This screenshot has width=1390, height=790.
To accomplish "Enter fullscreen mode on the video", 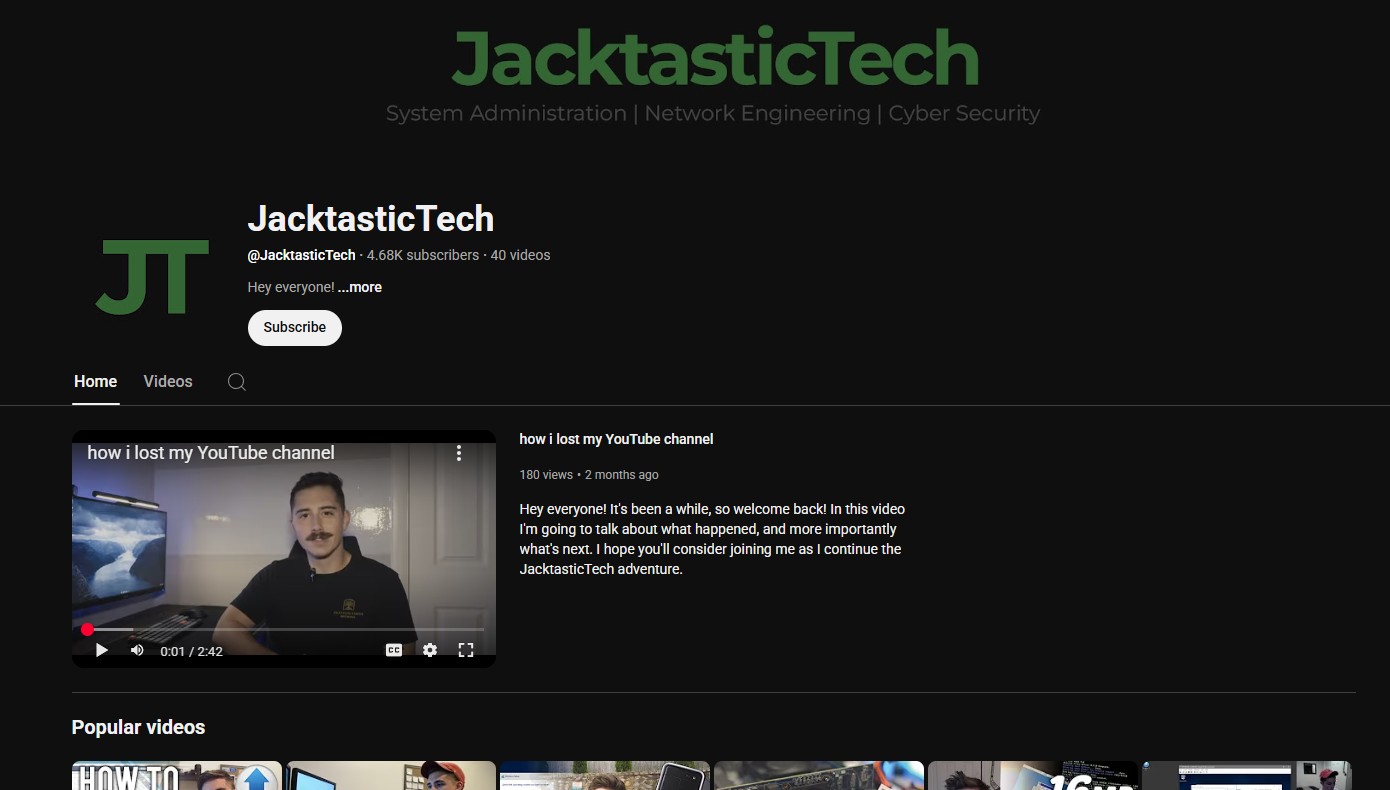I will point(465,650).
